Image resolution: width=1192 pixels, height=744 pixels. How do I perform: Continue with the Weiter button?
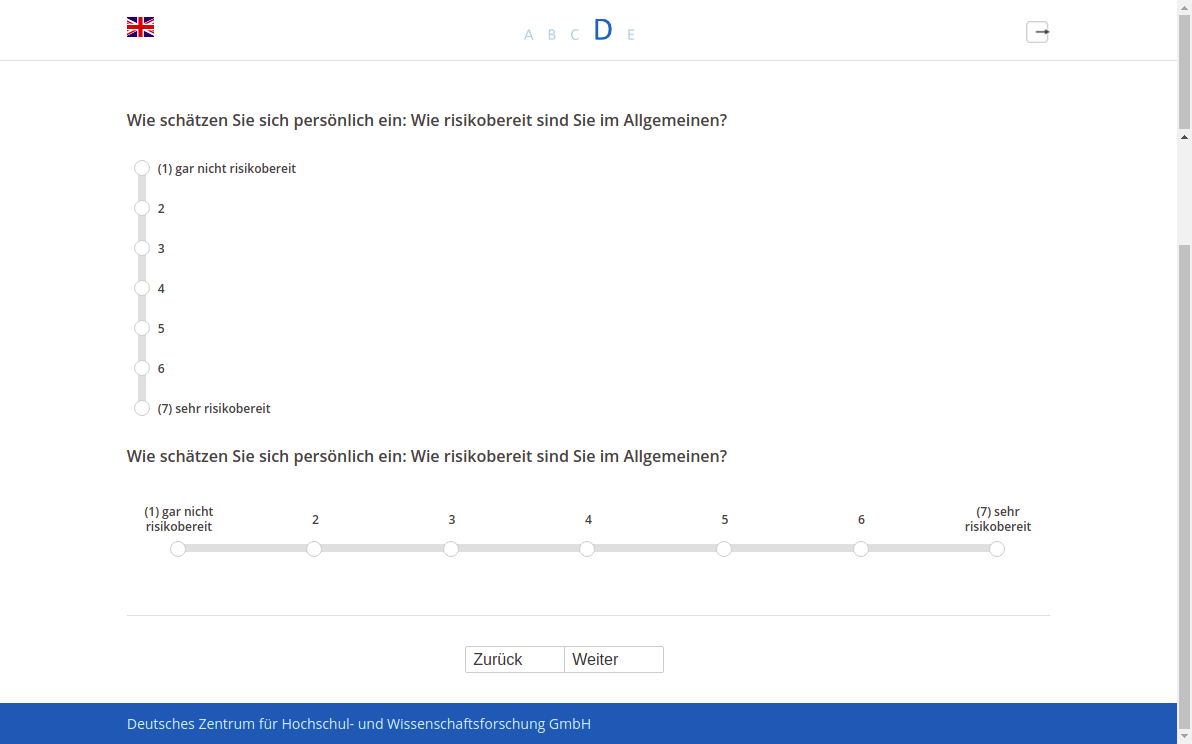[x=614, y=660]
